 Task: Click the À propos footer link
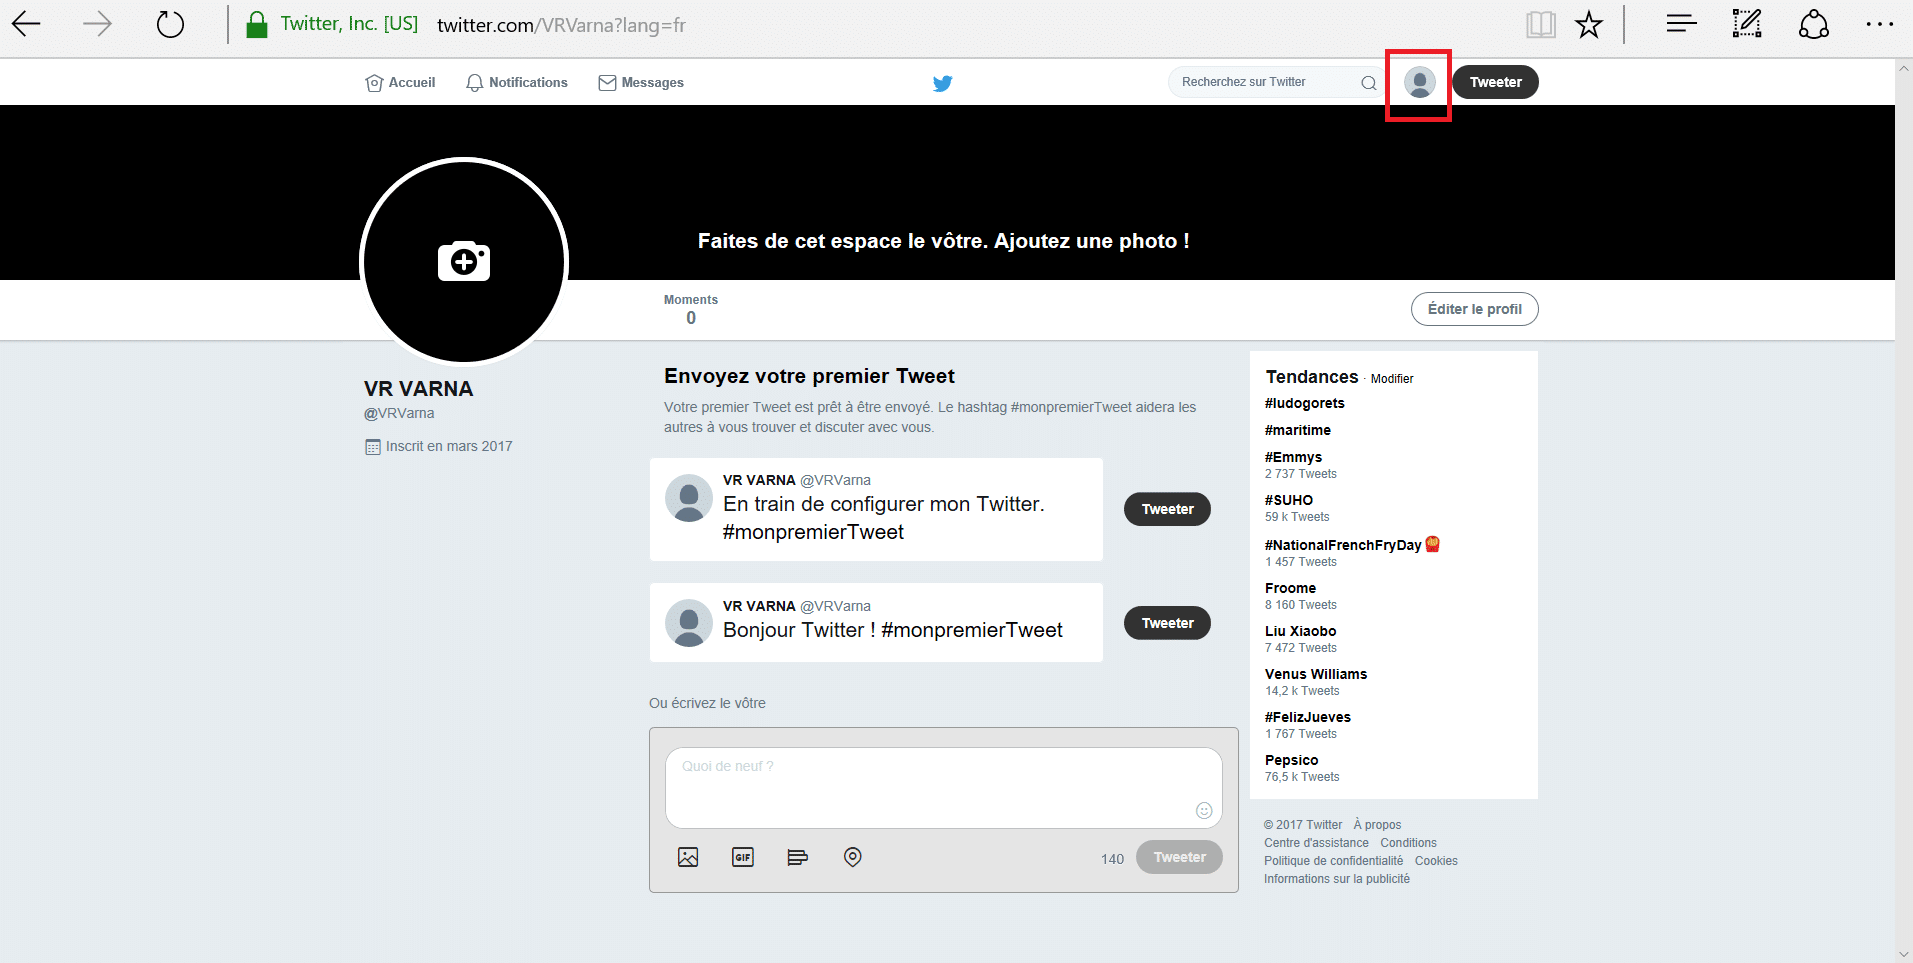tap(1377, 825)
